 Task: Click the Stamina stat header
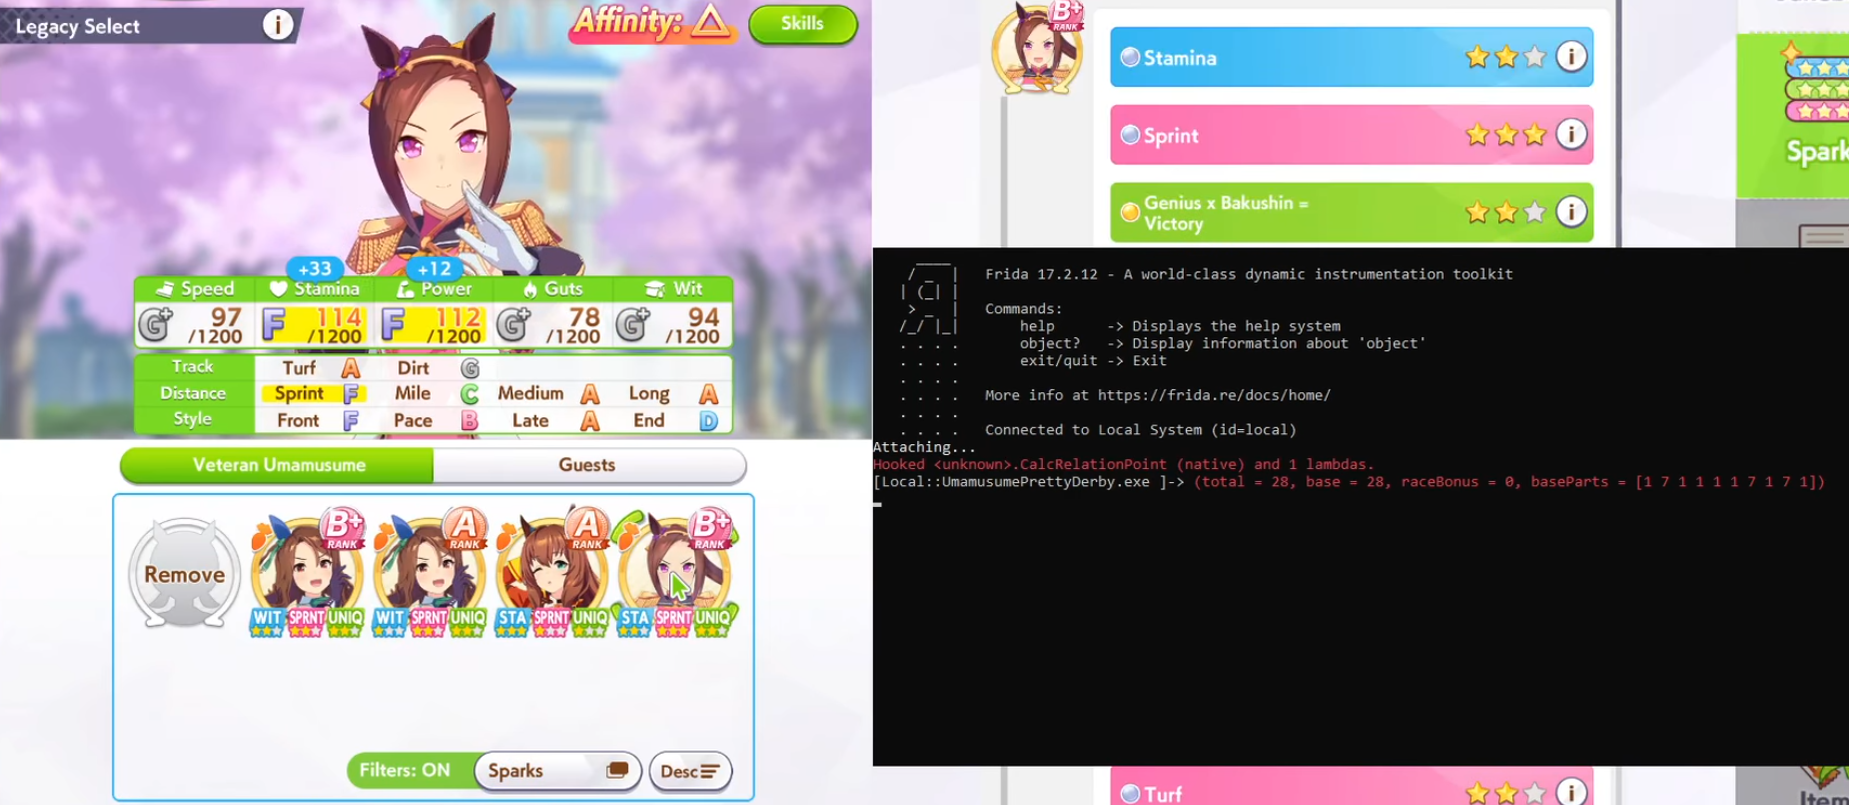coord(315,289)
